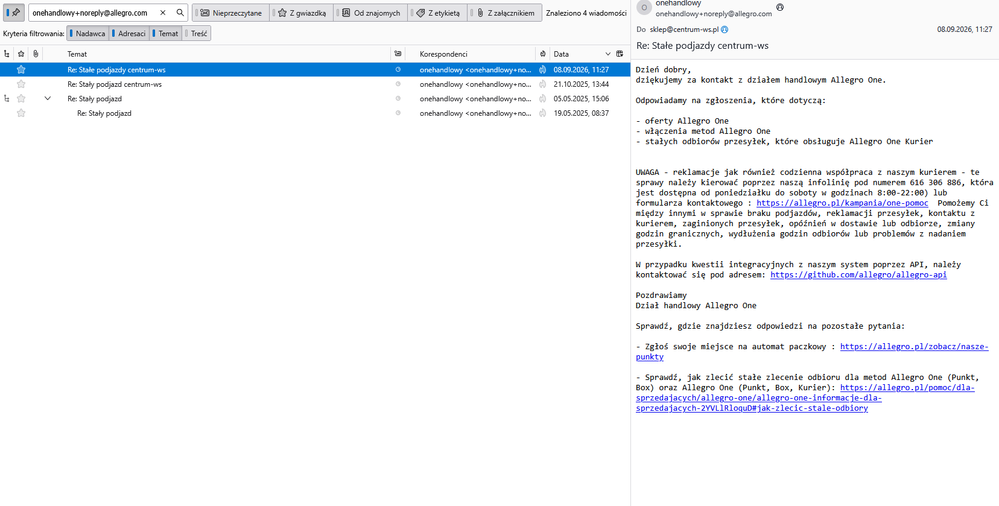Toggle the pin filter bar button
This screenshot has width=999, height=506.
pyautogui.click(x=15, y=13)
